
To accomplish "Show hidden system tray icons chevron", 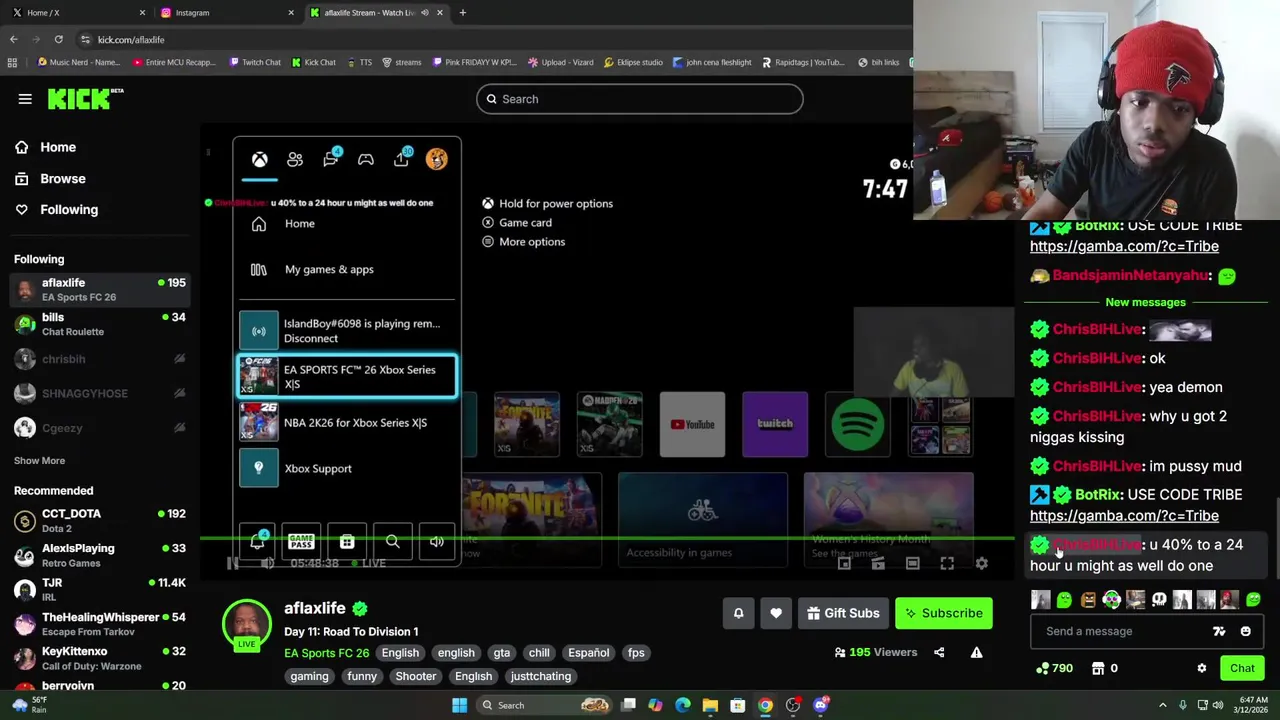I will point(1162,705).
